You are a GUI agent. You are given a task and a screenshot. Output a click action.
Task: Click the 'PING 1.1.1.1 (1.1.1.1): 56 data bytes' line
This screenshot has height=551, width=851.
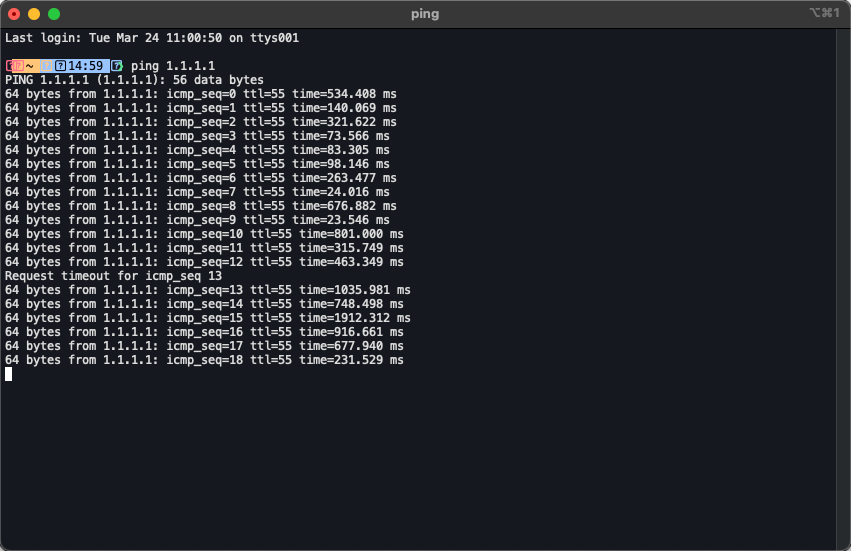134,80
